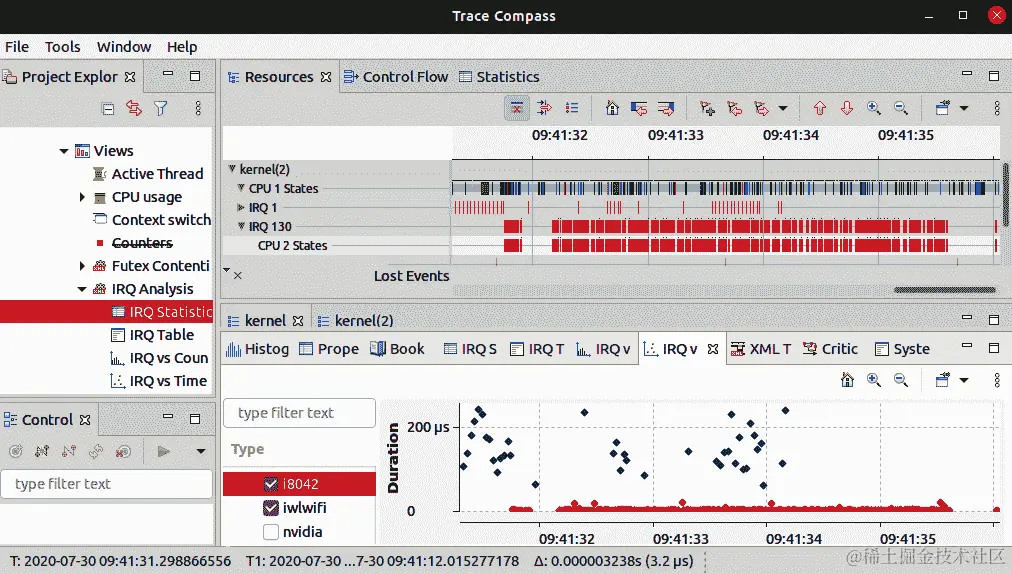Viewport: 1012px width, 573px height.
Task: Zoom in on Resources timeline
Action: [x=874, y=108]
